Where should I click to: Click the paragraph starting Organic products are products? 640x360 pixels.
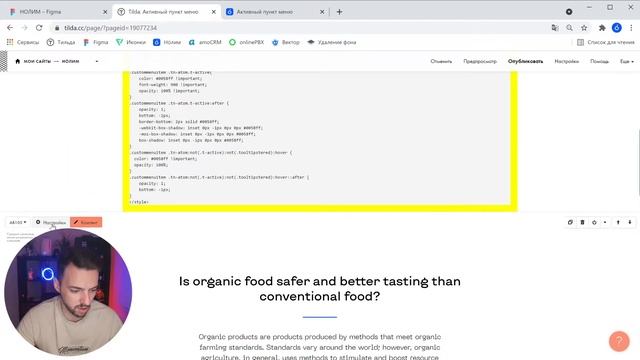point(320,347)
